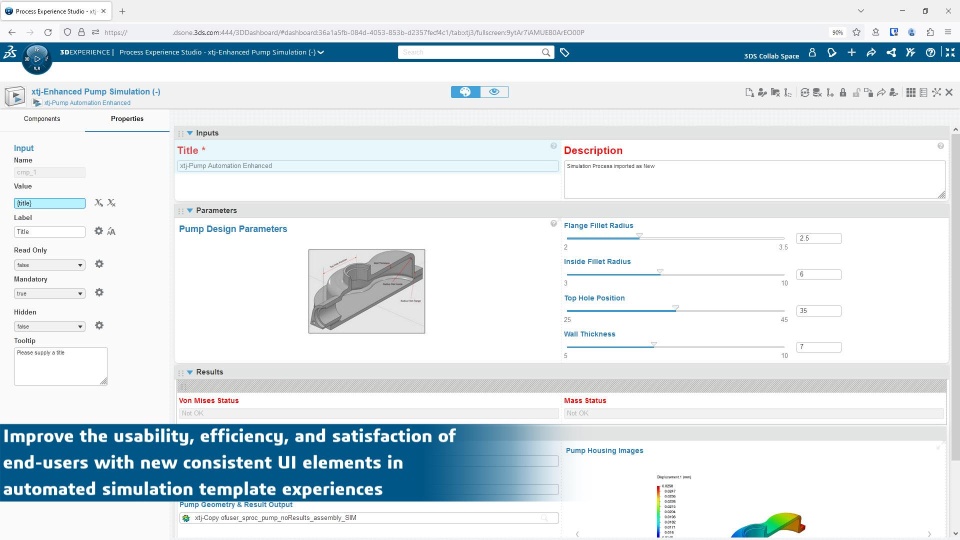Click the gear icon next to Label

pos(99,231)
